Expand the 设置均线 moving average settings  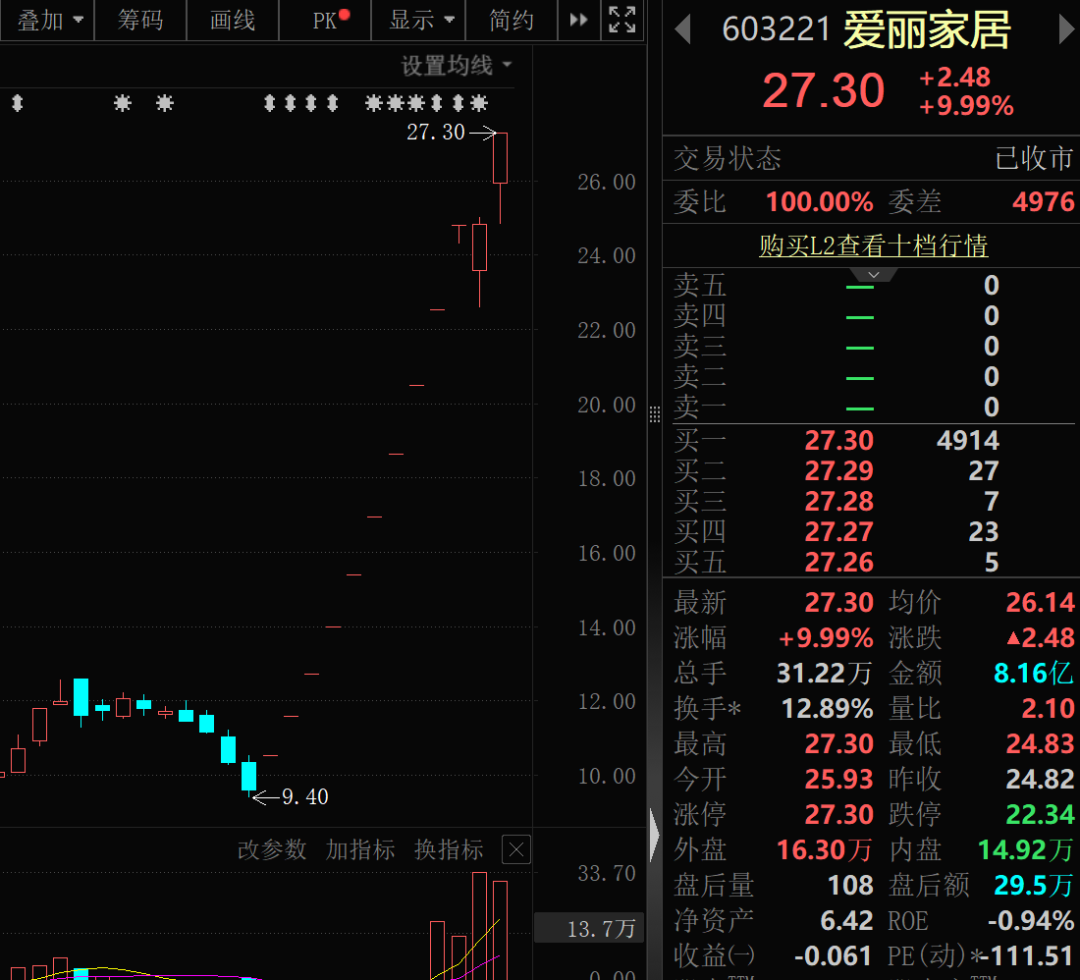click(456, 66)
